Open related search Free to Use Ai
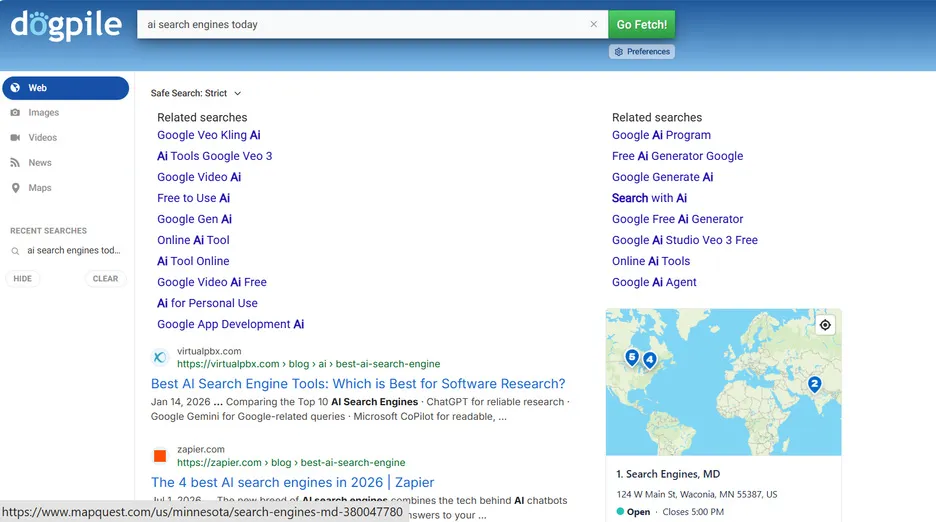 pyautogui.click(x=193, y=198)
